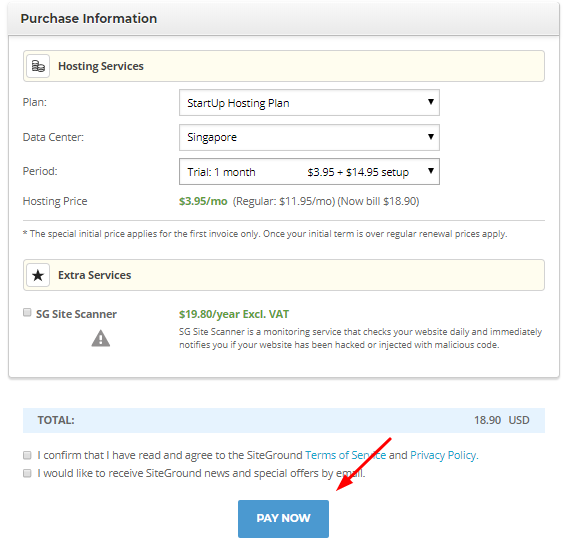This screenshot has height=546, width=566.
Task: Click the Hosting Services server icon
Action: point(38,66)
